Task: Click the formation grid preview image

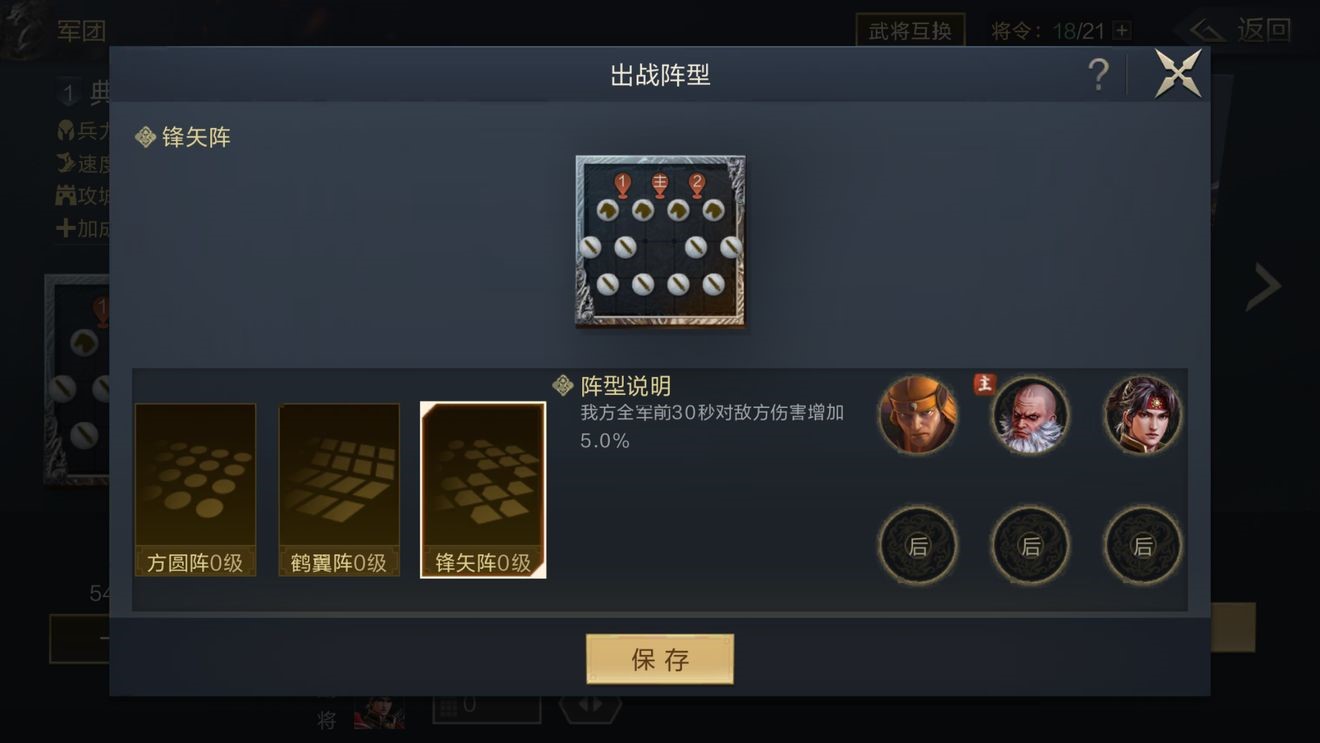Action: (x=661, y=241)
